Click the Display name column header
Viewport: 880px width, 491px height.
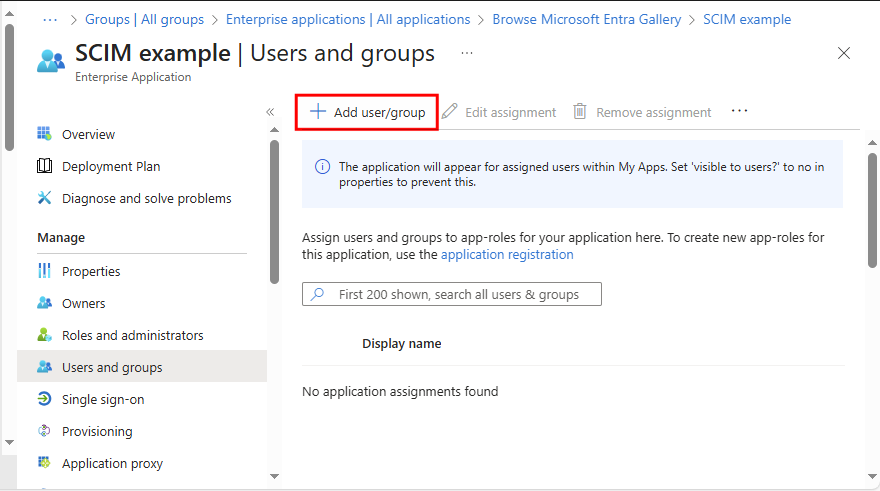tap(401, 343)
